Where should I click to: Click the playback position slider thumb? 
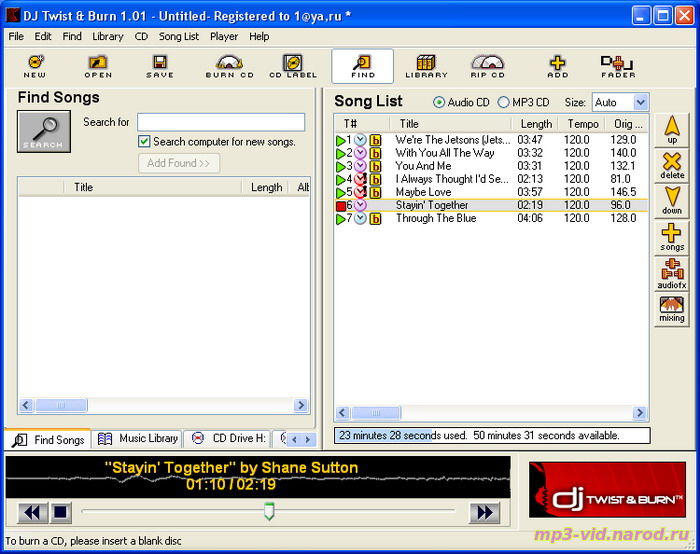pyautogui.click(x=269, y=512)
